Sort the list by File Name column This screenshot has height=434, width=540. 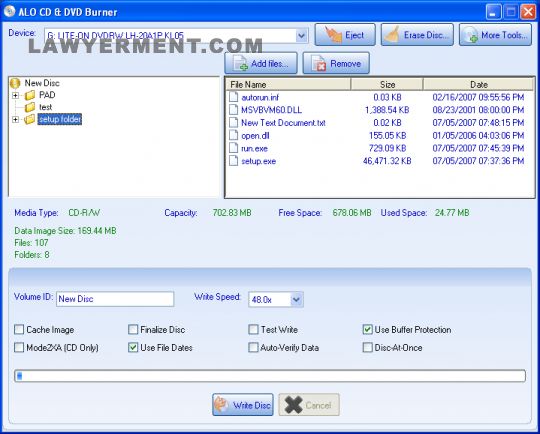289,84
